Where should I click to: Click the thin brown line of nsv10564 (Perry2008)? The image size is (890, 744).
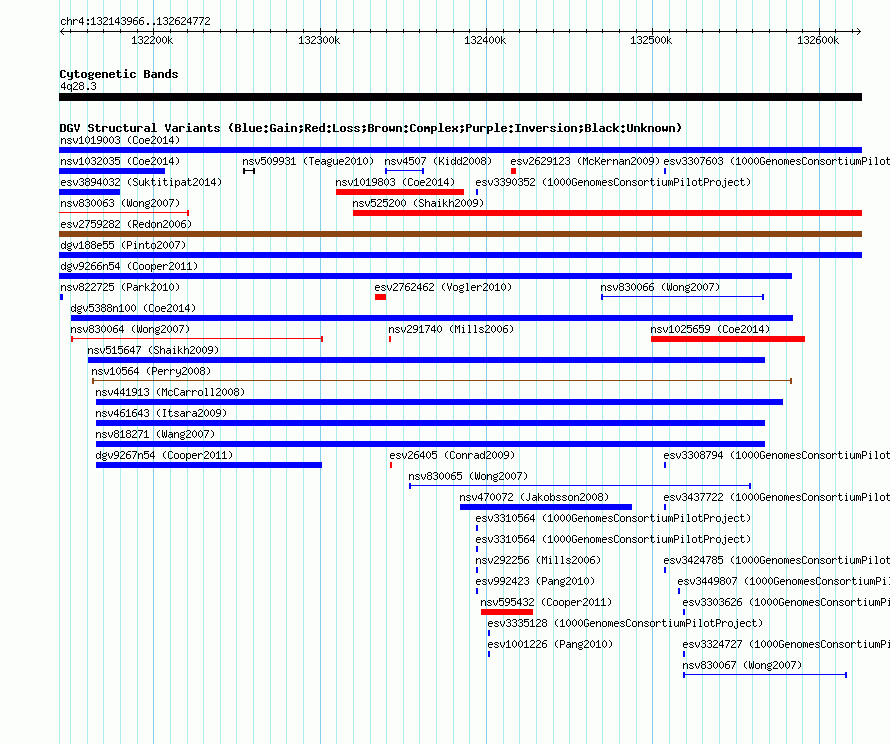point(442,381)
